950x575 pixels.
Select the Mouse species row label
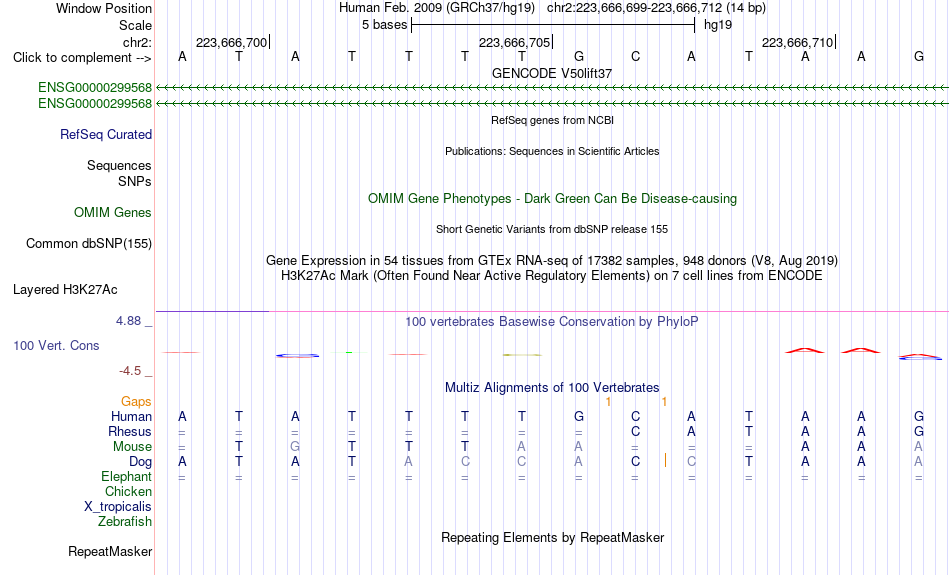point(132,447)
